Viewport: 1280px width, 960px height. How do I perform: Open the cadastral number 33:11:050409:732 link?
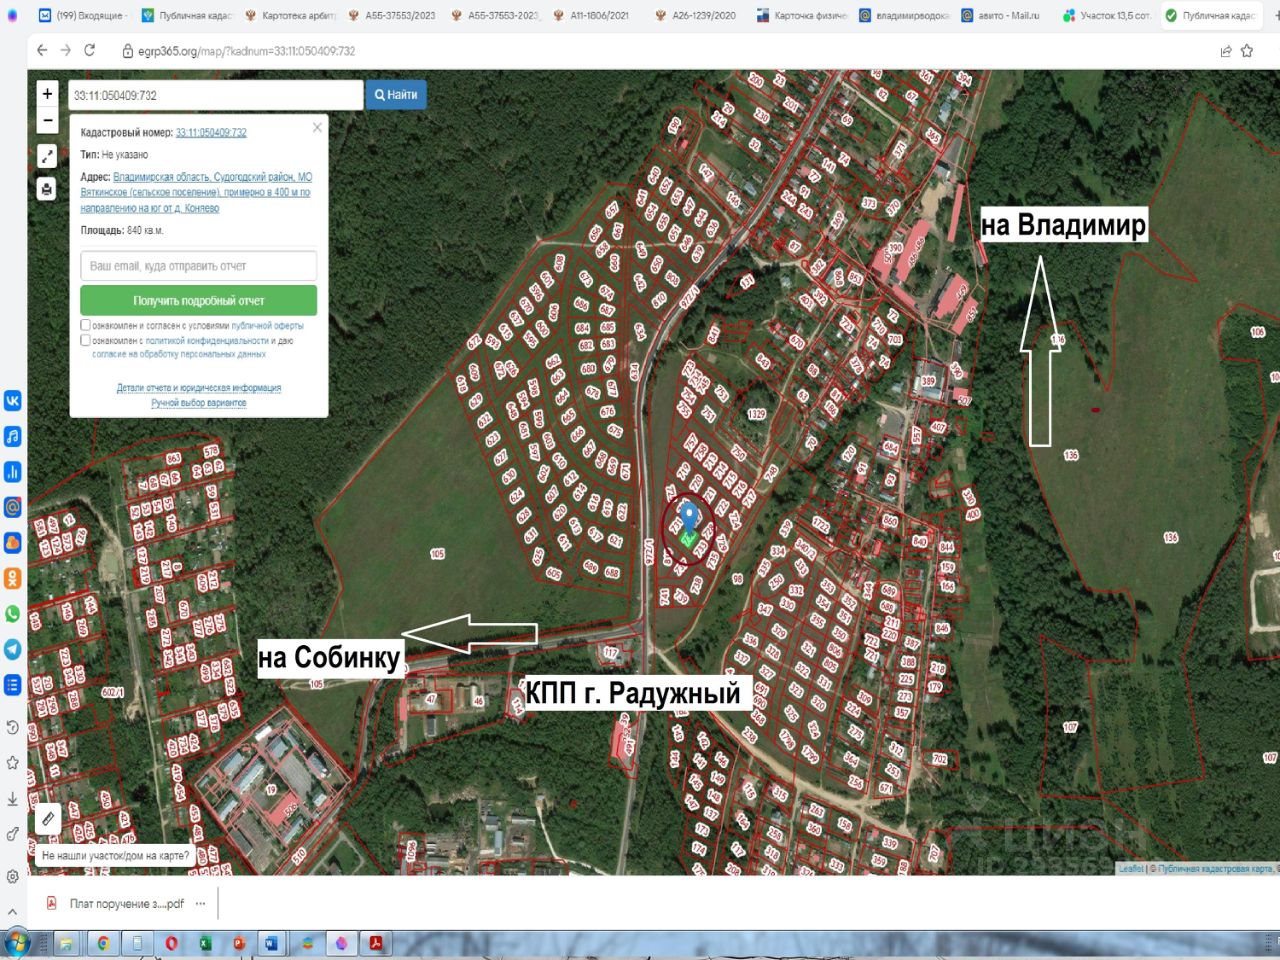211,132
